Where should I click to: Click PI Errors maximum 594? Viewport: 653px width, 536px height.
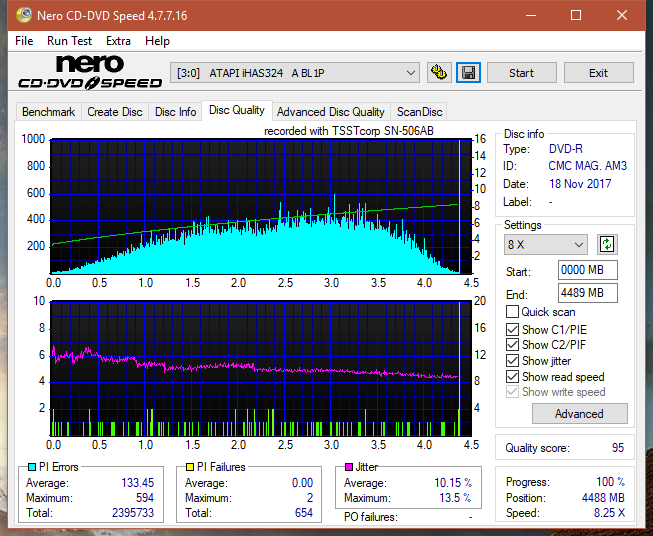click(145, 498)
